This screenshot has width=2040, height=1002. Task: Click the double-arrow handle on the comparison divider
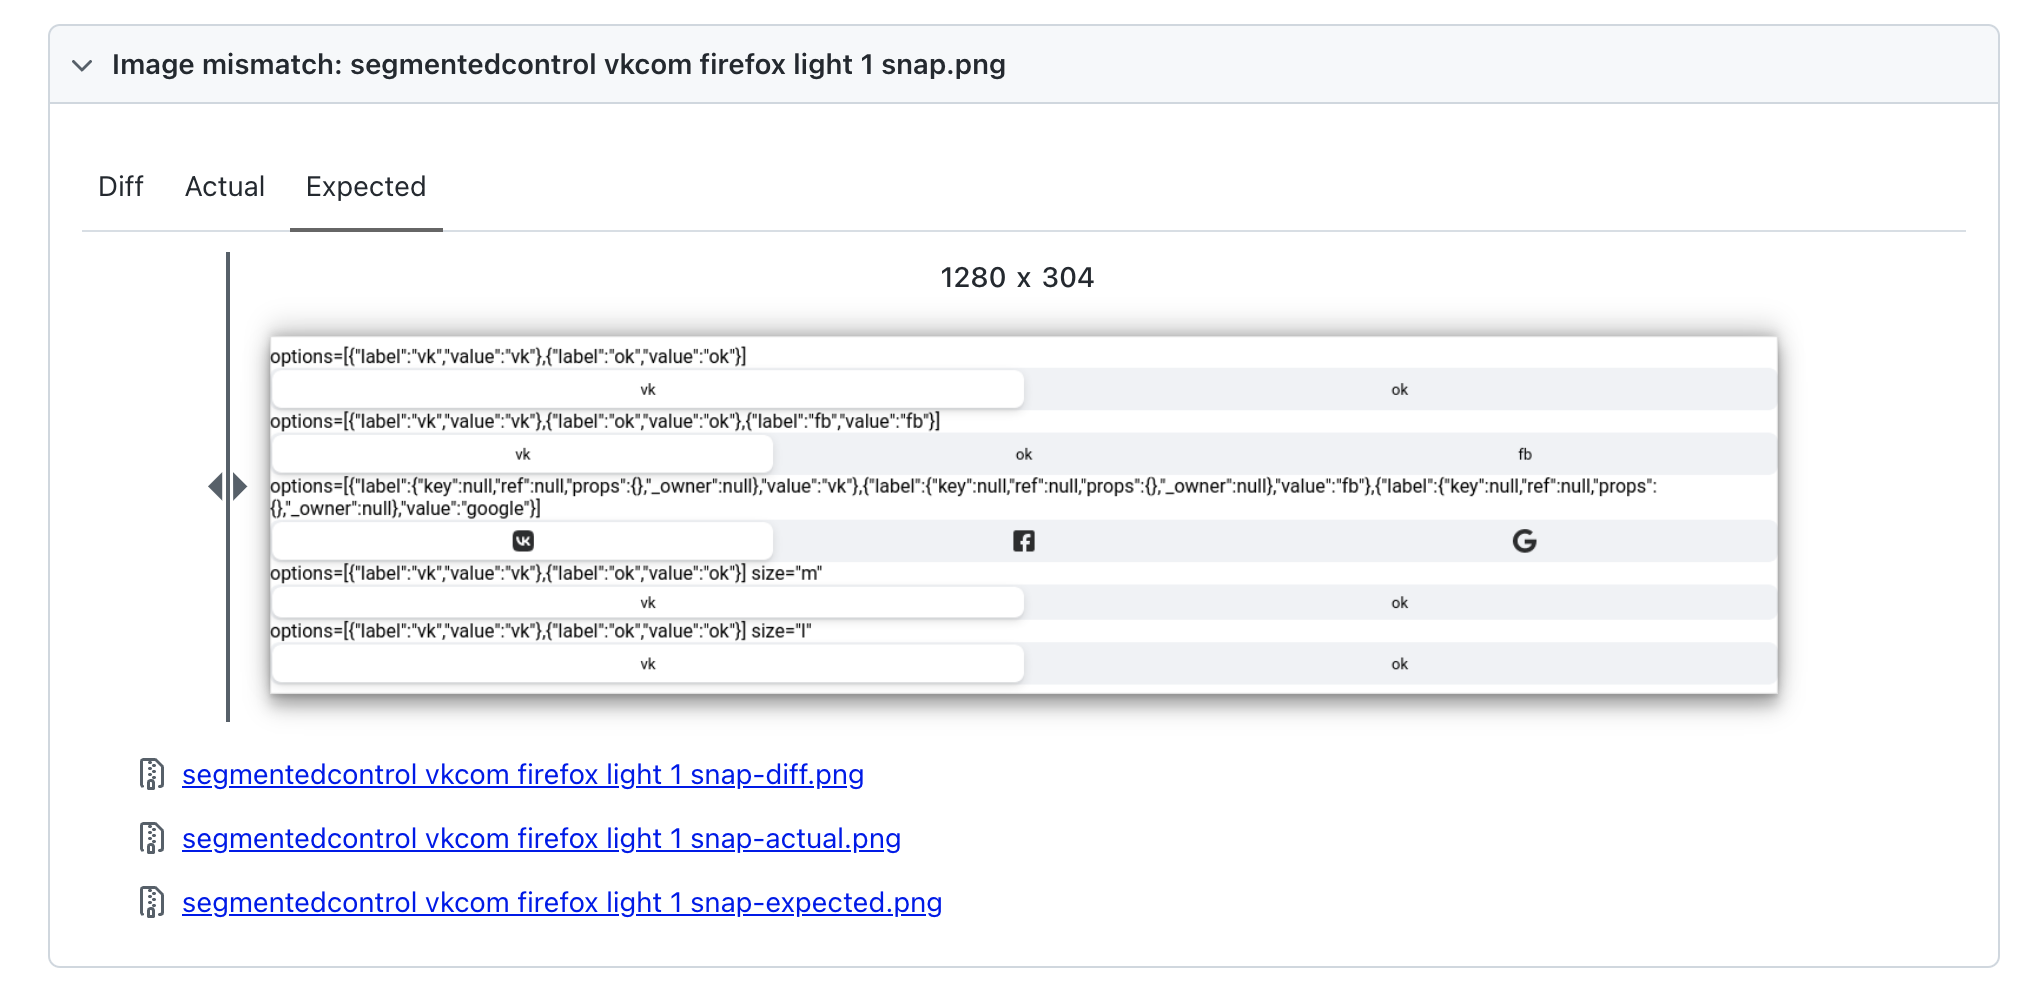pos(228,486)
